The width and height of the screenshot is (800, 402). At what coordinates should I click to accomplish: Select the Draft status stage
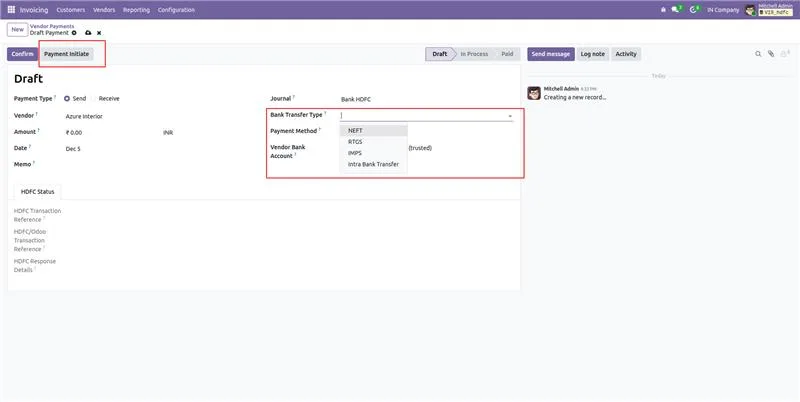pyautogui.click(x=440, y=54)
